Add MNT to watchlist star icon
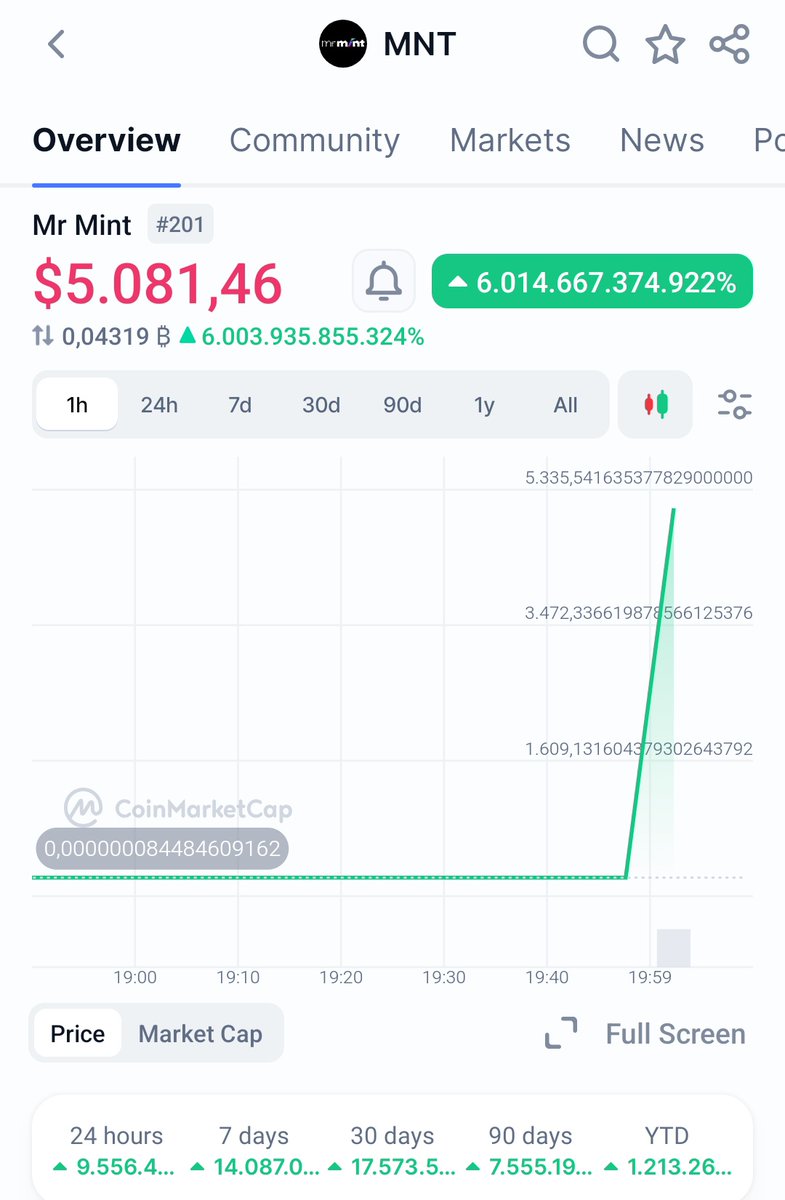 [x=665, y=45]
